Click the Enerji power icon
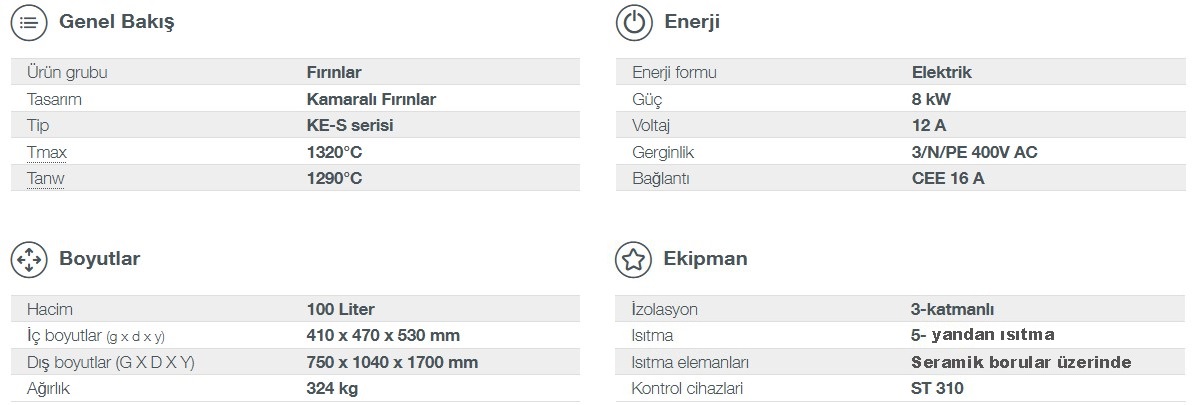This screenshot has height=405, width=1193. pos(634,22)
